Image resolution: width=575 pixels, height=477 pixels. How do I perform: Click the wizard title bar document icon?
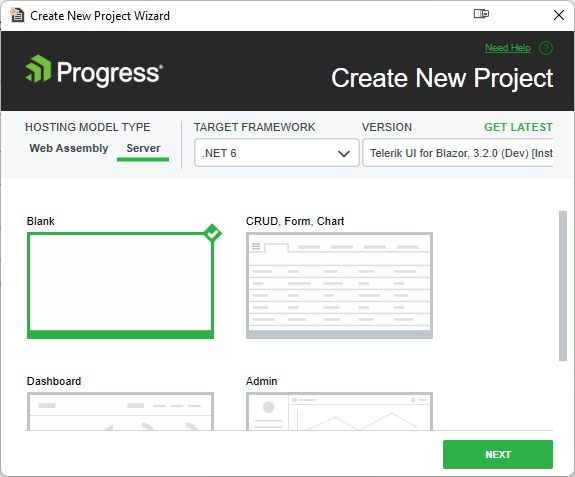(17, 15)
